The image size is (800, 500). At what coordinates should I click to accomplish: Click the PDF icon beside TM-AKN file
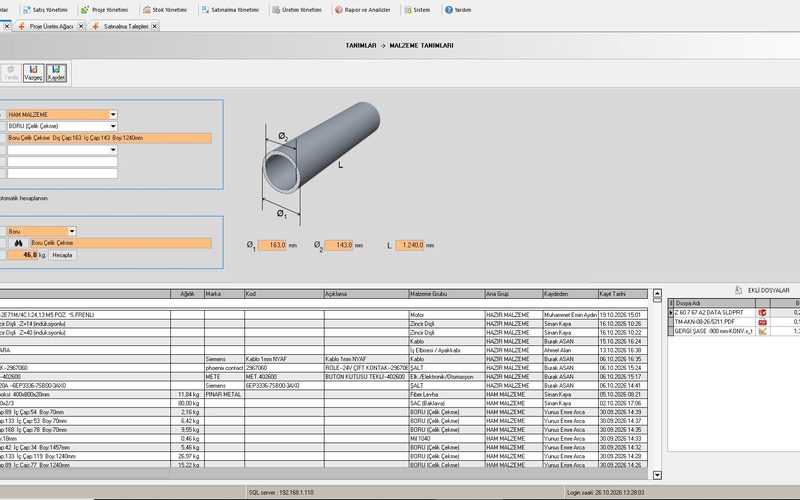point(762,322)
